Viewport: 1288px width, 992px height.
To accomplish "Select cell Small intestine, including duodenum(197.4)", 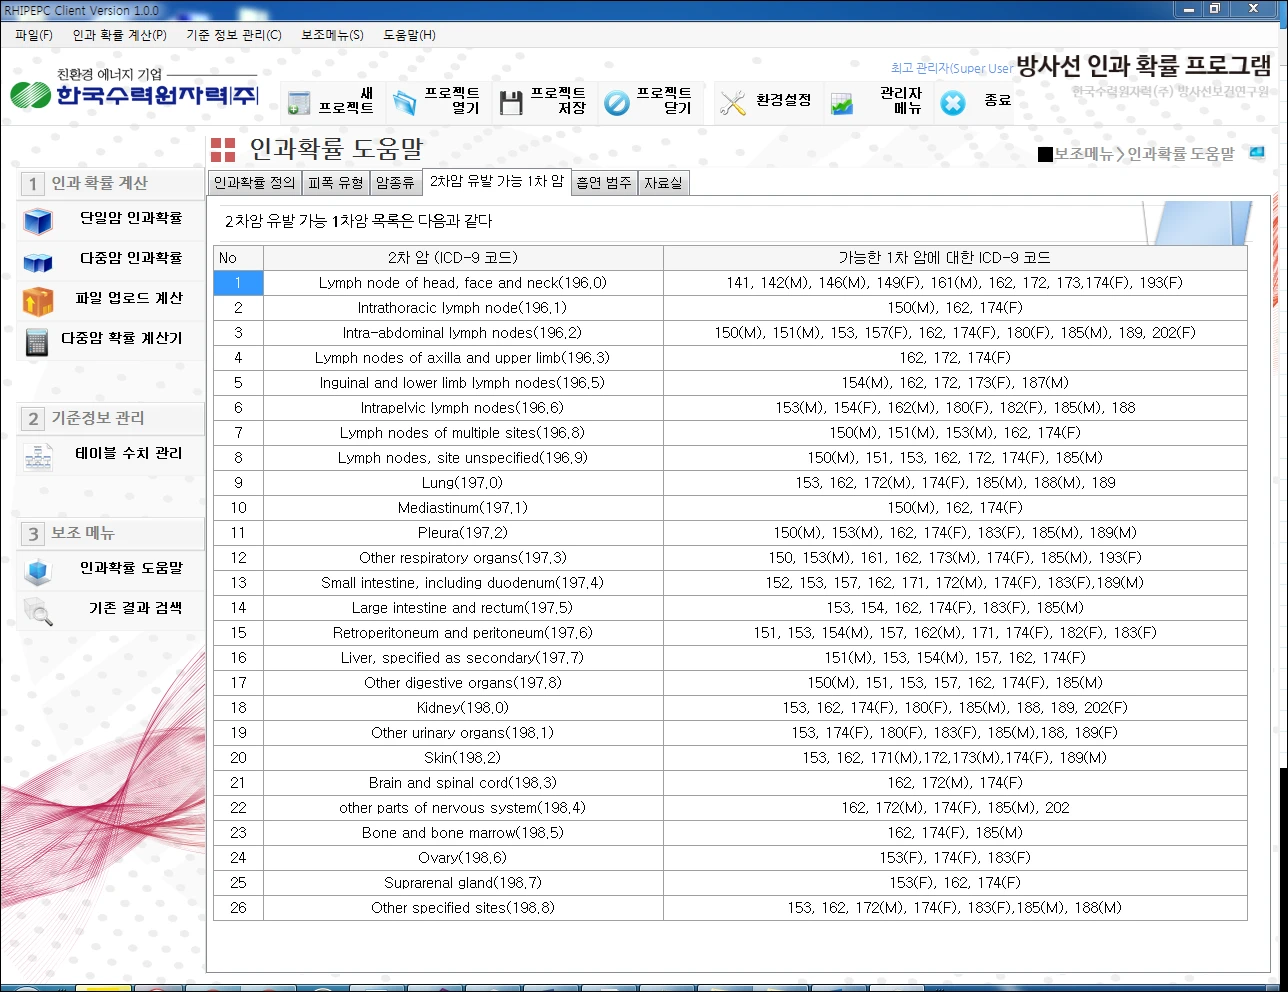I will pyautogui.click(x=463, y=583).
